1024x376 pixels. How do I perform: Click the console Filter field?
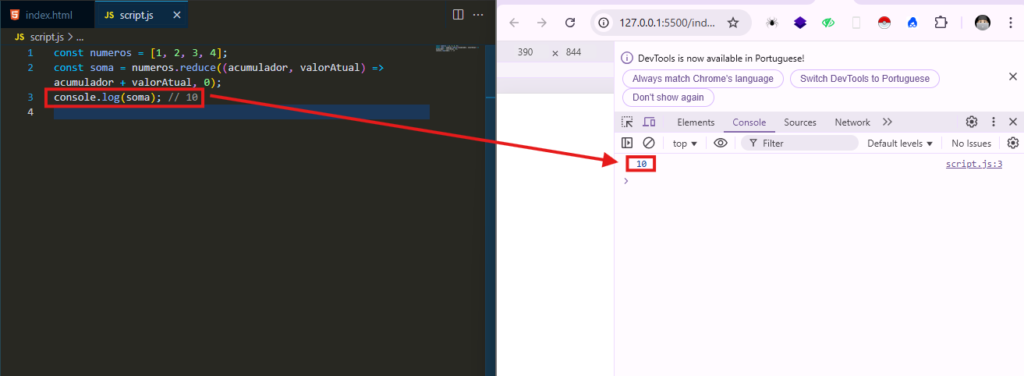tap(799, 143)
